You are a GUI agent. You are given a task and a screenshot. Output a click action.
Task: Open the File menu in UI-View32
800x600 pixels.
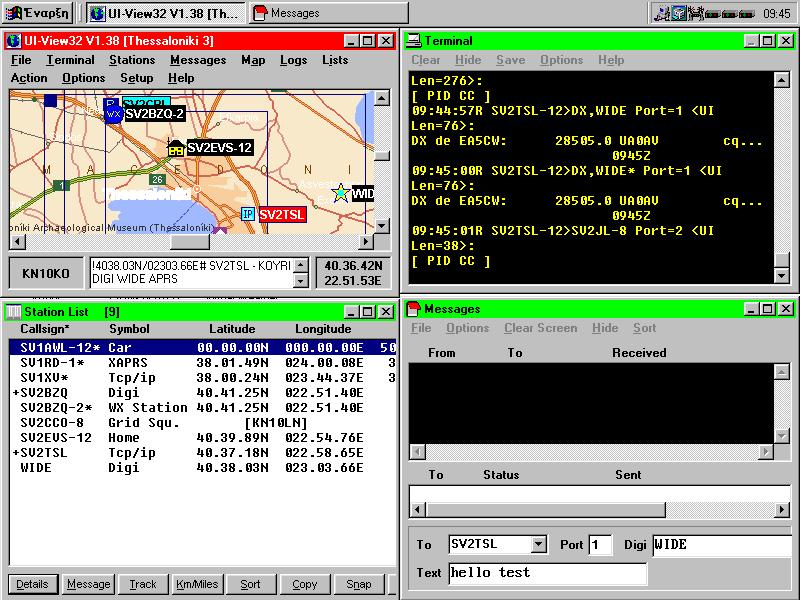[x=21, y=60]
